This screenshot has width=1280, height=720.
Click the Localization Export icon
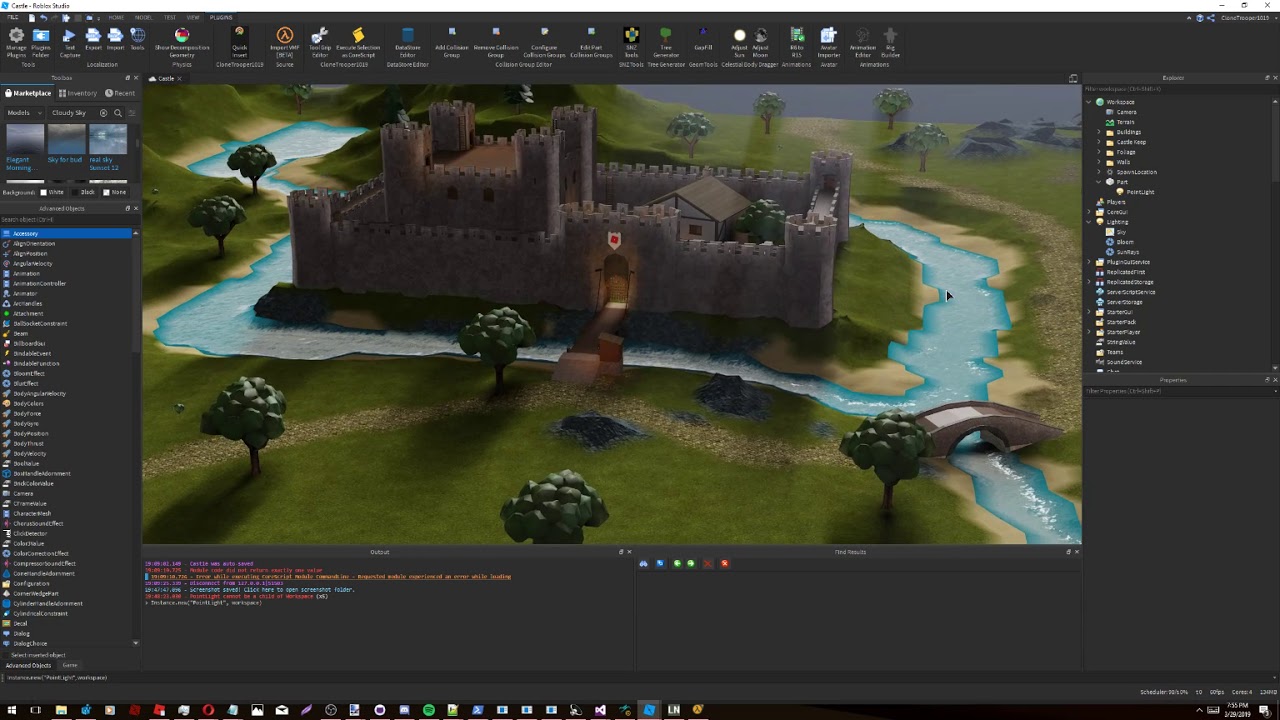[93, 40]
